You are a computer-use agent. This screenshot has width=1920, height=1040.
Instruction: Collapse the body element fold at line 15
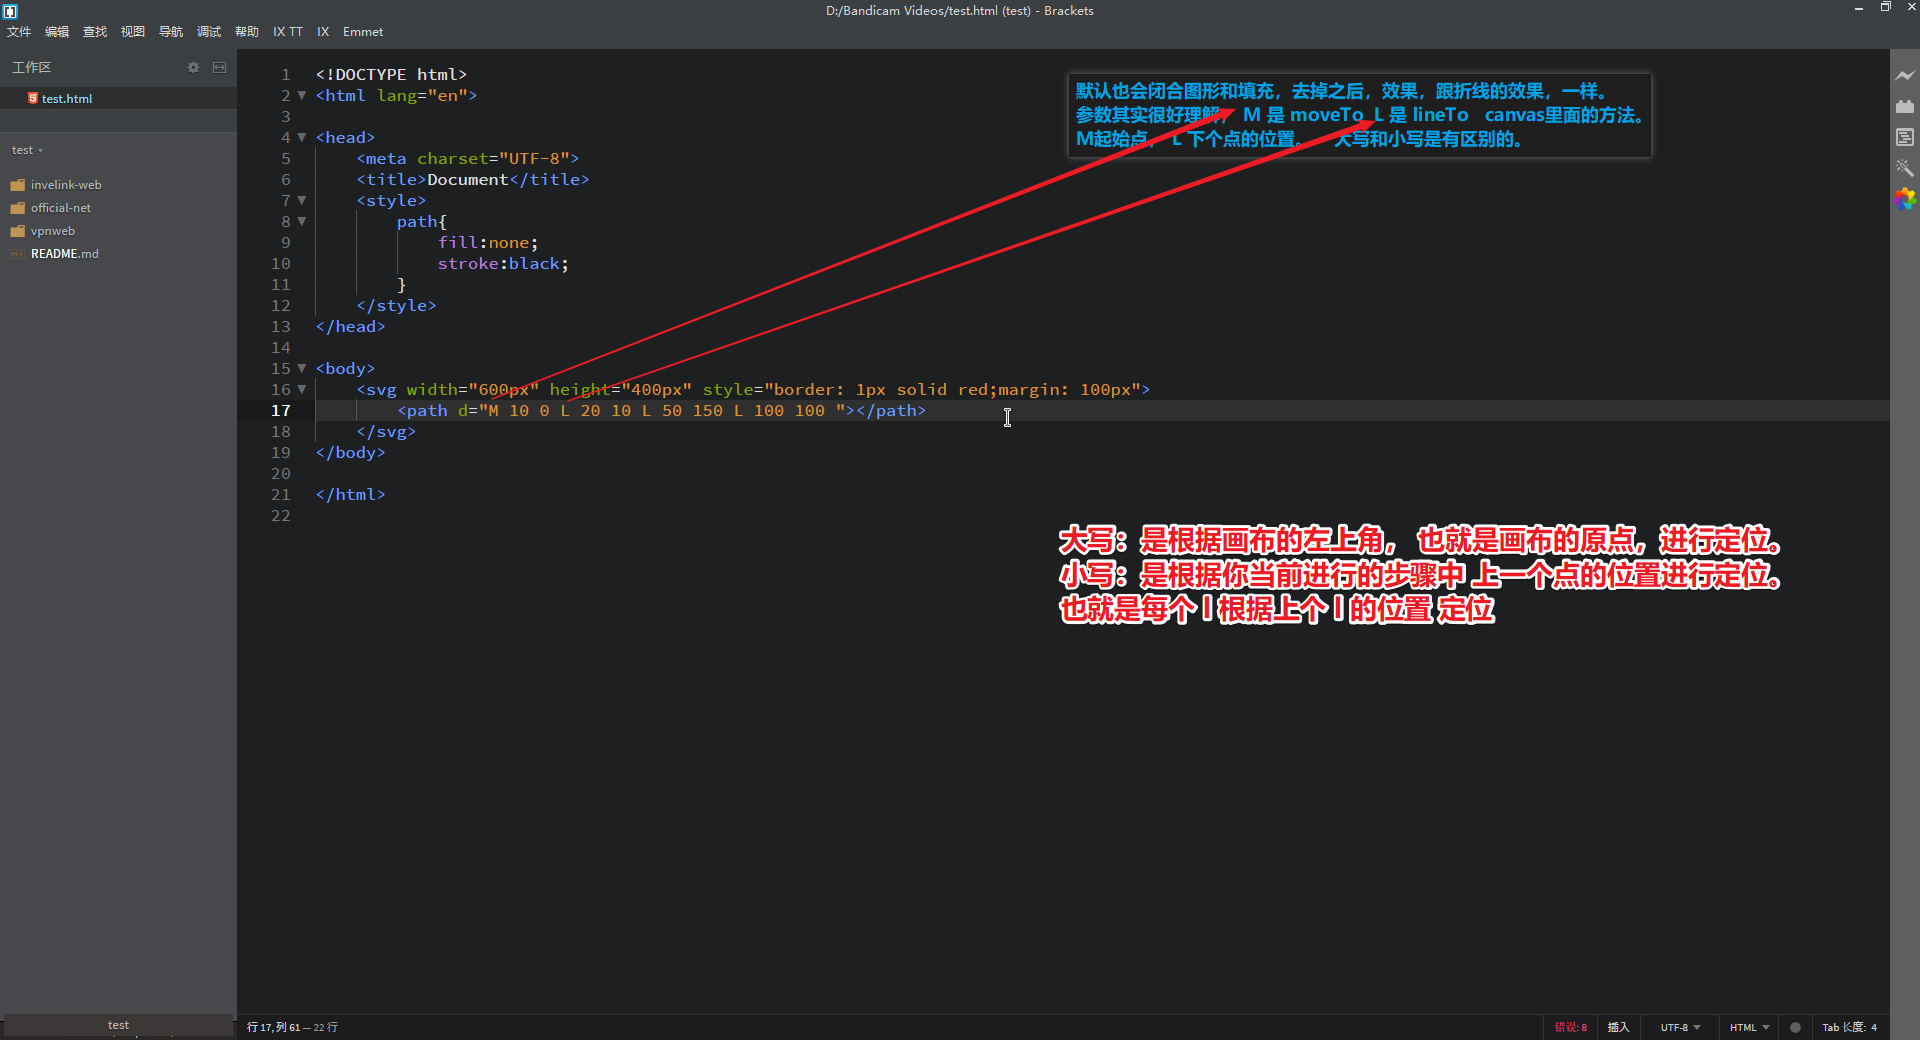302,369
